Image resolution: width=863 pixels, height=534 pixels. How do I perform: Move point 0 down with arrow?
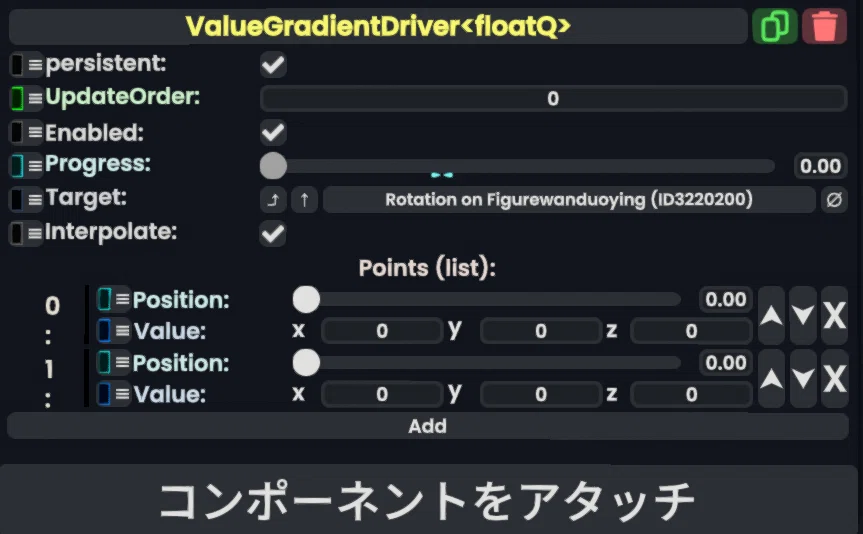(803, 315)
